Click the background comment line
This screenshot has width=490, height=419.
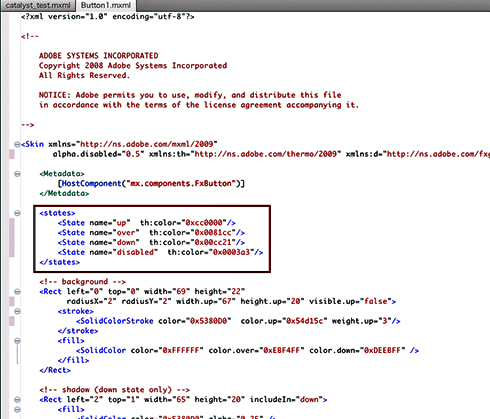pyautogui.click(x=82, y=282)
